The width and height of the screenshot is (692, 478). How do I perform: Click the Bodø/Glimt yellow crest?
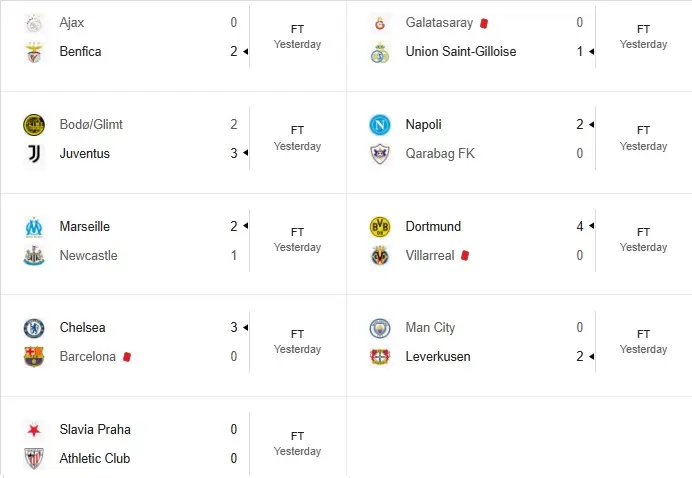[x=34, y=125]
